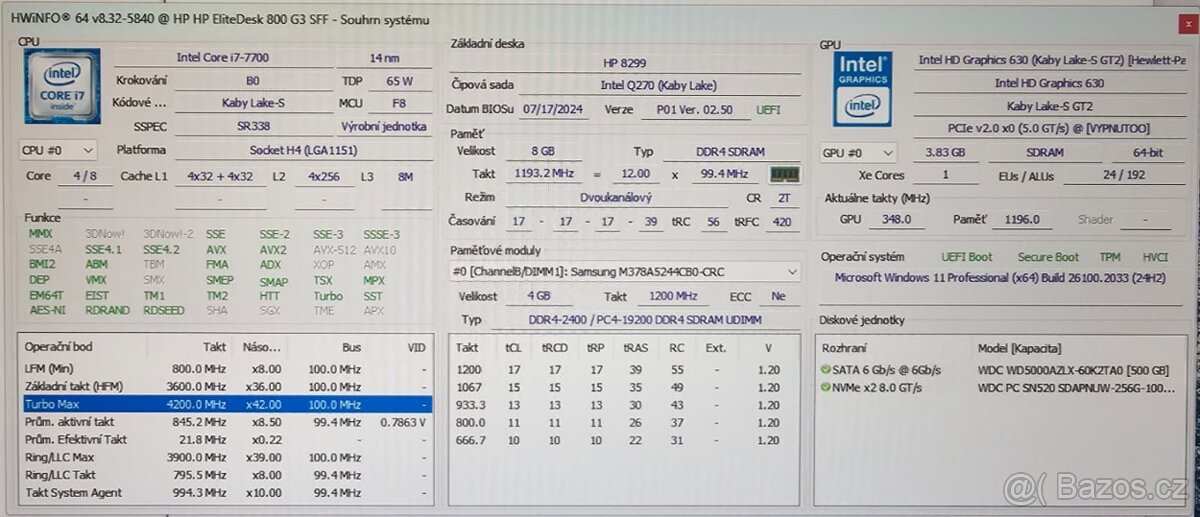Click the Microsoft Windows 11 Professional build text

pos(1001,277)
